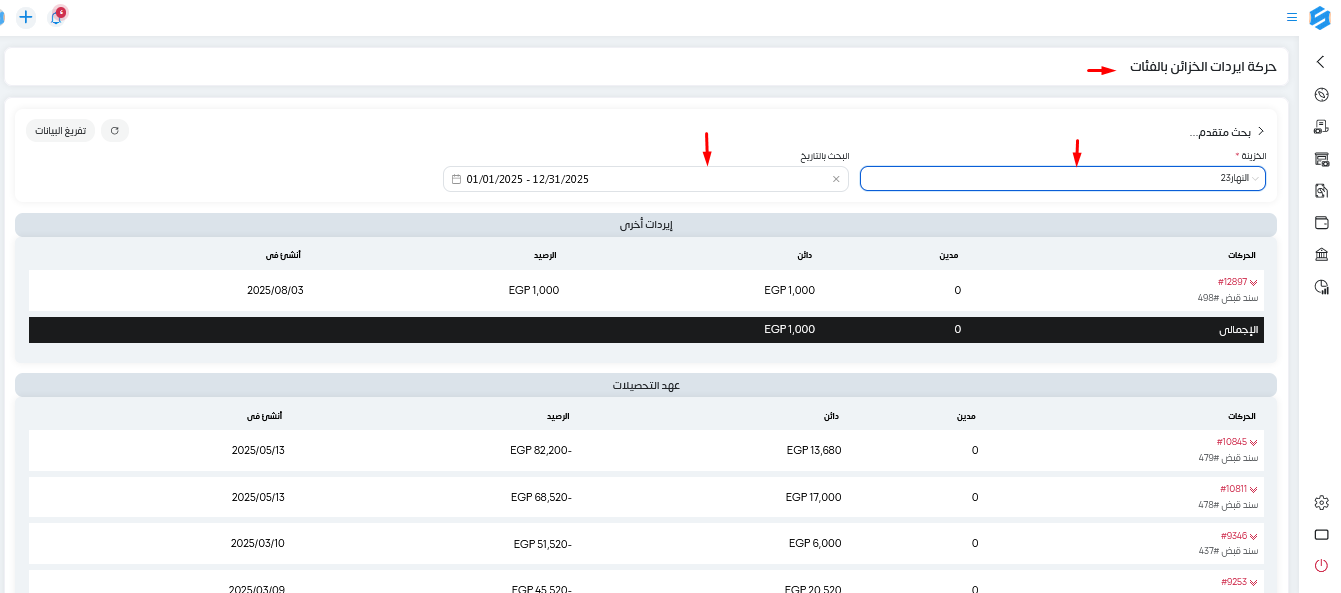
Task: Open settings gear in sidebar
Action: click(1321, 502)
